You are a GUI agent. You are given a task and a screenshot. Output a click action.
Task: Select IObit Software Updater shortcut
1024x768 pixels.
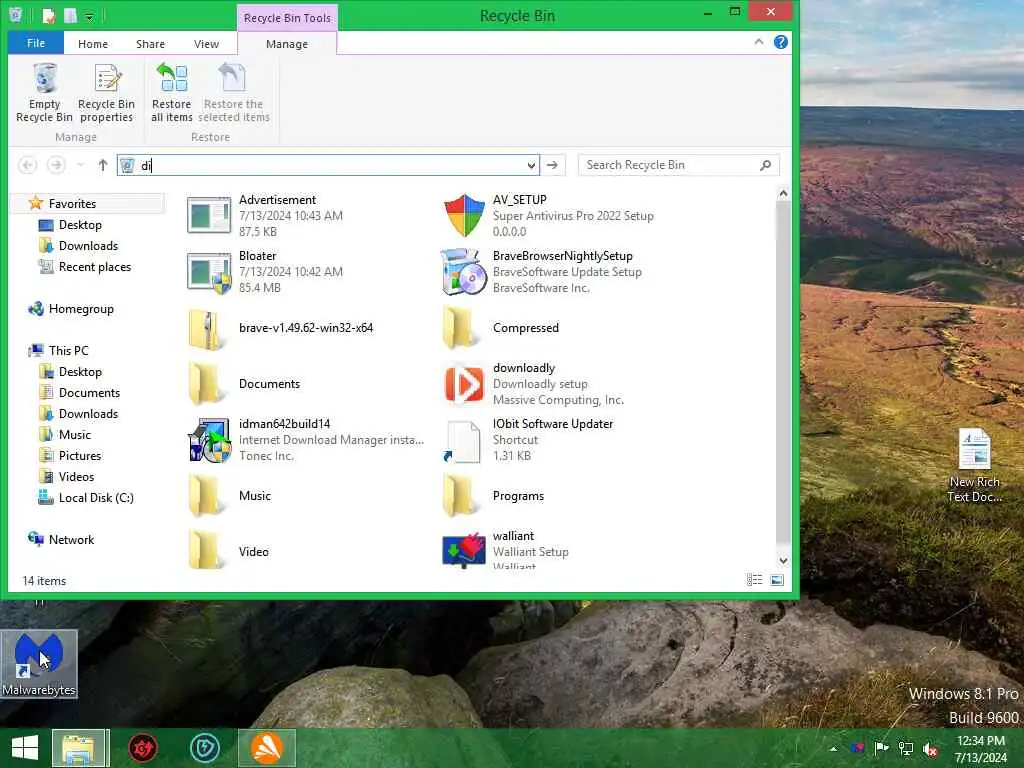pyautogui.click(x=464, y=441)
